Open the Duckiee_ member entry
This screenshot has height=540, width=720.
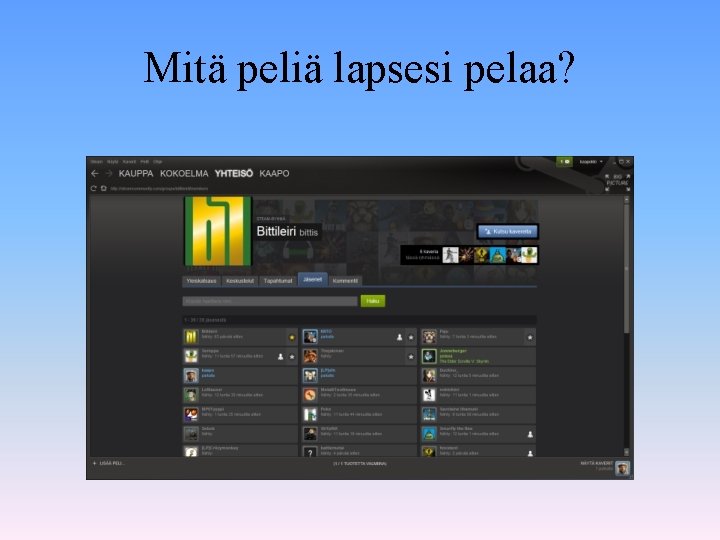pyautogui.click(x=478, y=376)
